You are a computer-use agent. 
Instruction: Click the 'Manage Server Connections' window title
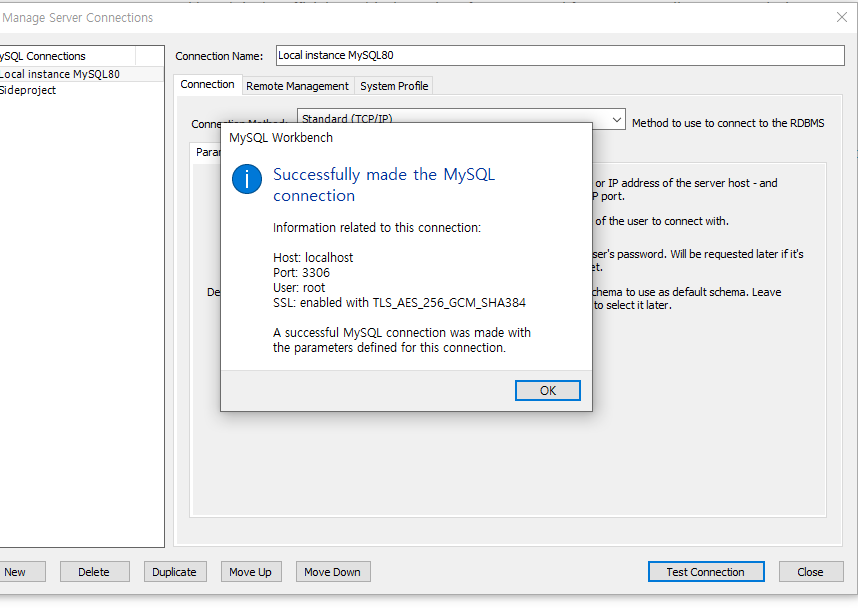tap(77, 18)
